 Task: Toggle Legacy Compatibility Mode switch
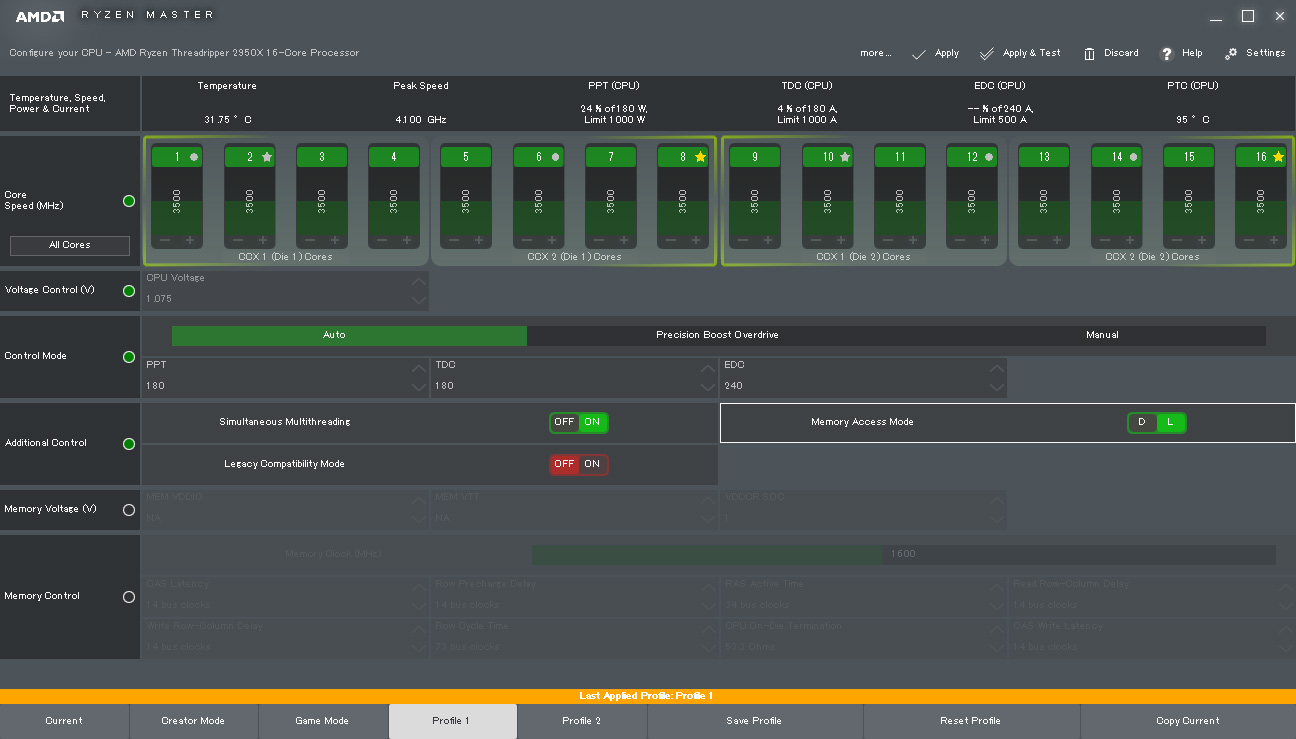click(x=578, y=464)
